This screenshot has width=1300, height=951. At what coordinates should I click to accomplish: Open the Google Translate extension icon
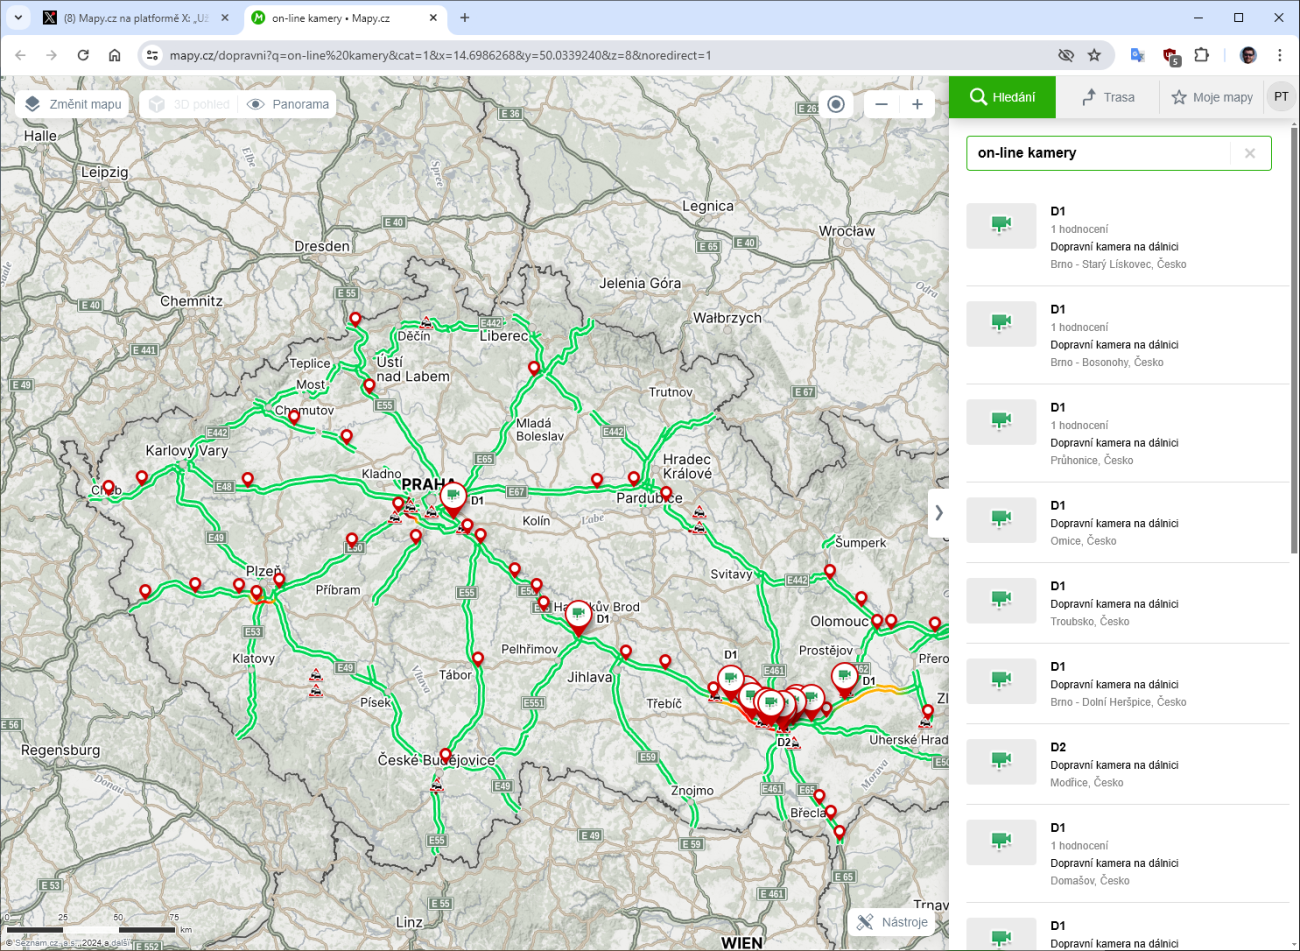(1137, 55)
